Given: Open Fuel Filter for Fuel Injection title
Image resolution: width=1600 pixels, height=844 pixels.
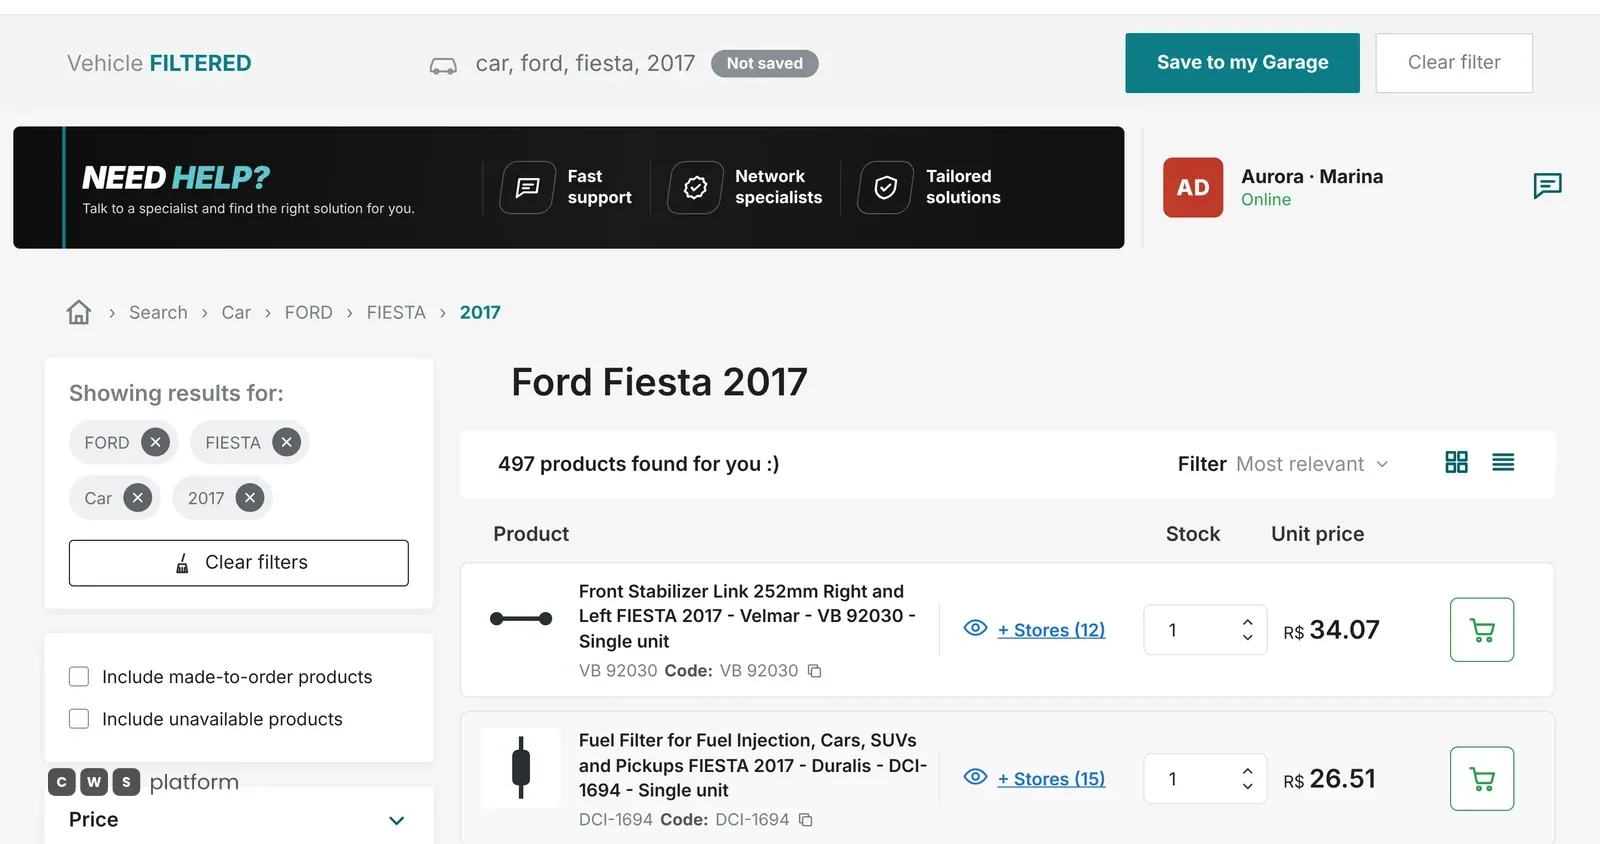Looking at the screenshot, I should 753,765.
